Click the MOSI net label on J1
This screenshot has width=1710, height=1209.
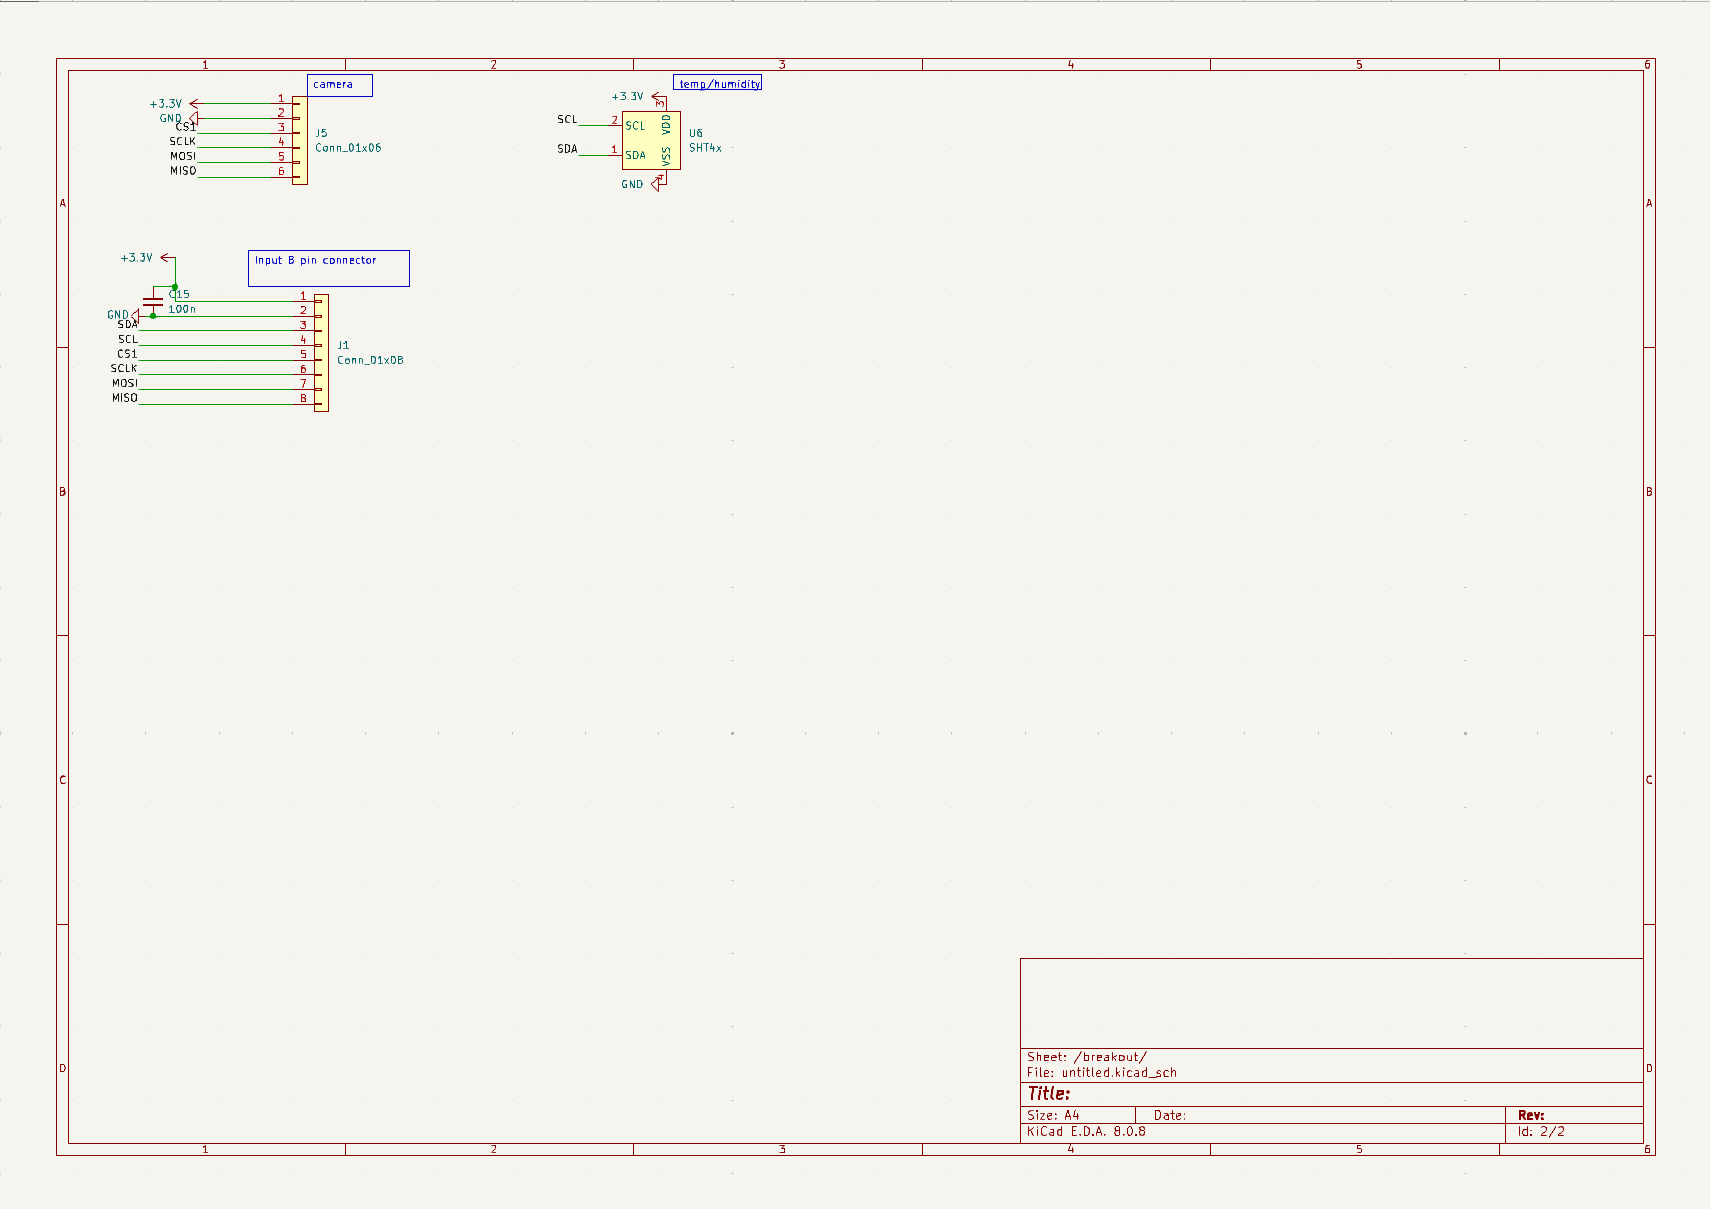click(x=124, y=383)
